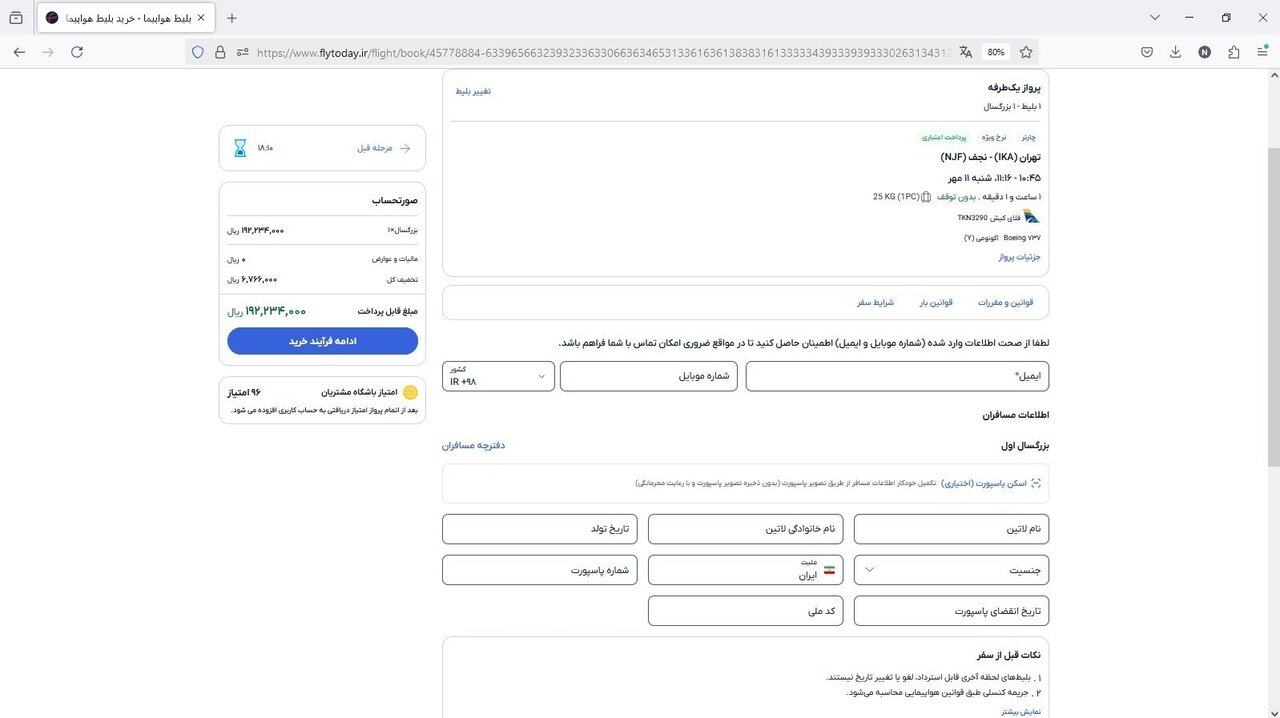Open the دفترچه مسافران passenger book link
This screenshot has height=718, width=1280.
tap(474, 445)
